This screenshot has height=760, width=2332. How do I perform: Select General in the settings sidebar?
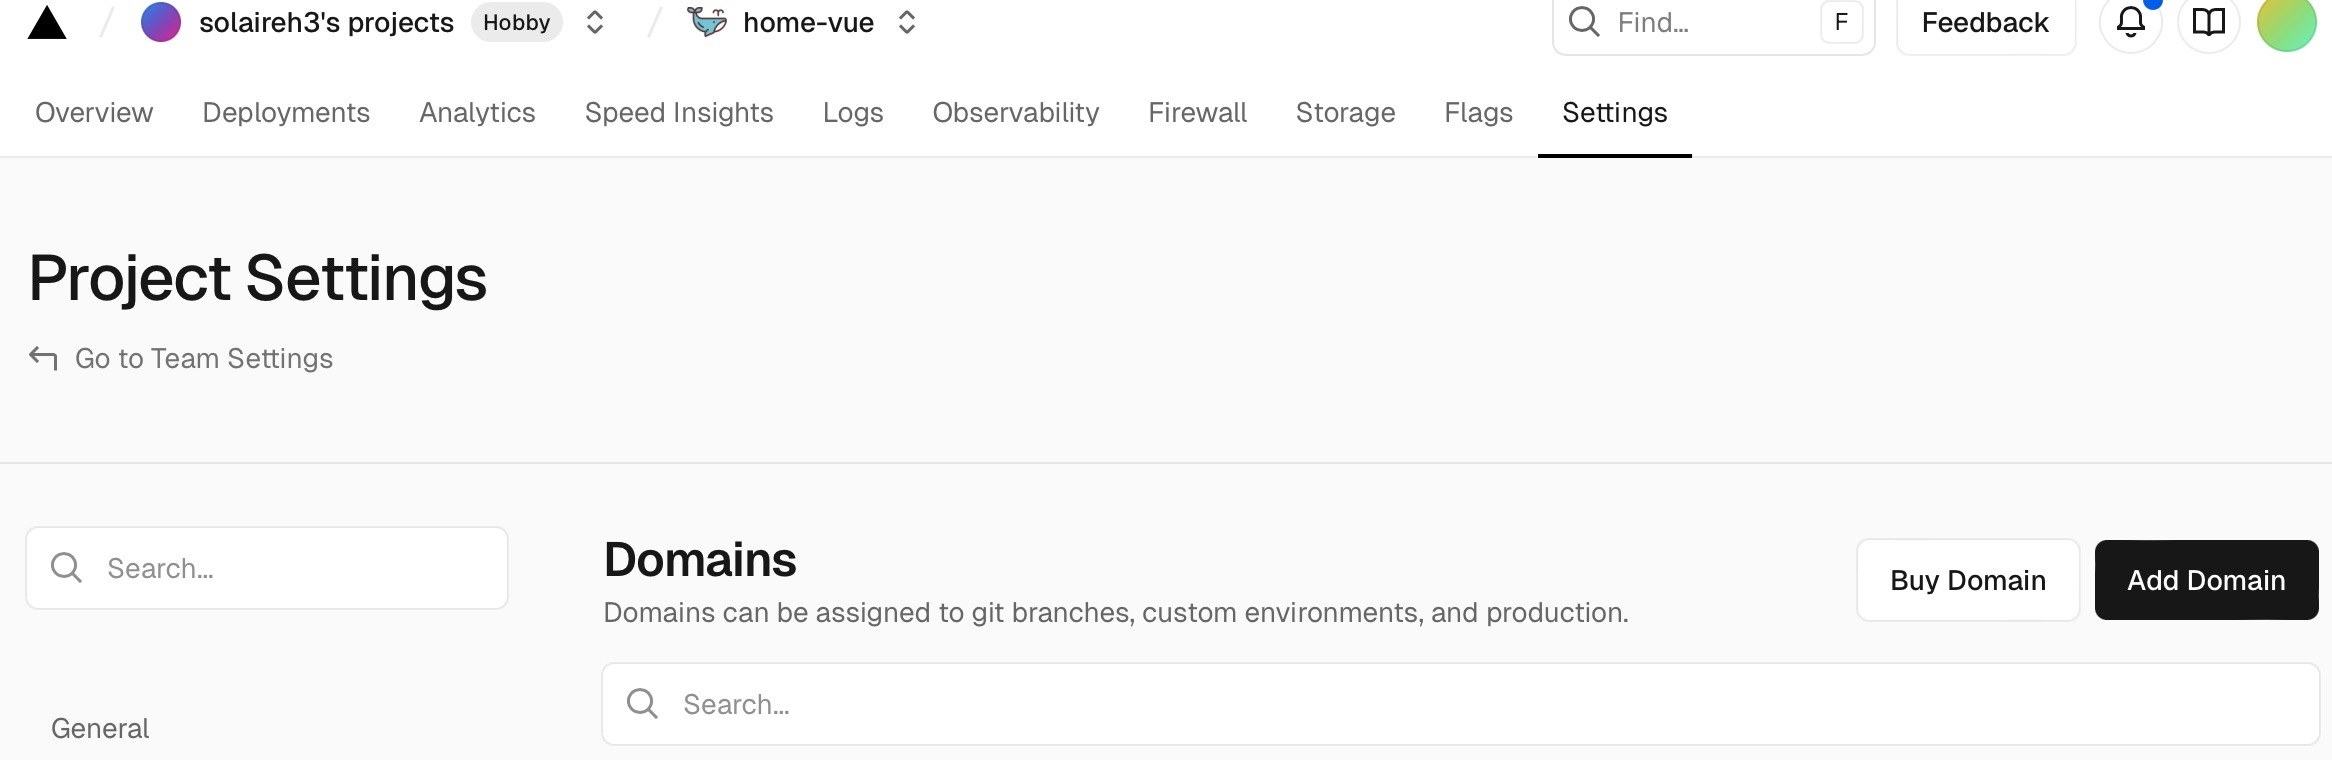(x=100, y=728)
